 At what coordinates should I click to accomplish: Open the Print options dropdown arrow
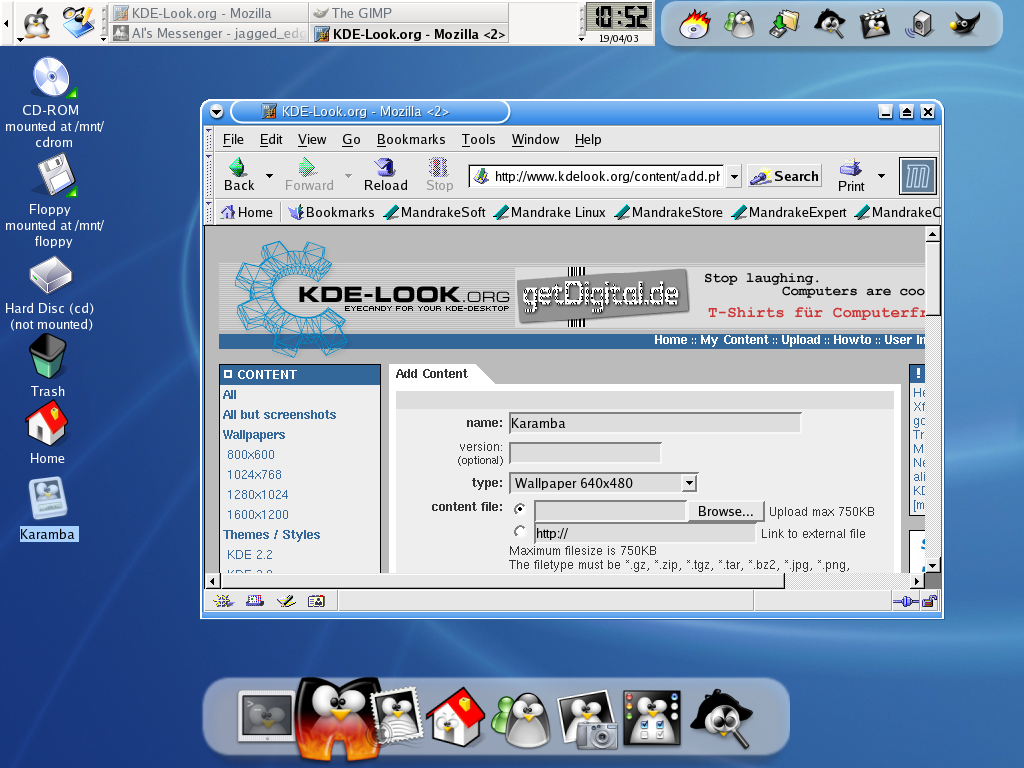881,176
